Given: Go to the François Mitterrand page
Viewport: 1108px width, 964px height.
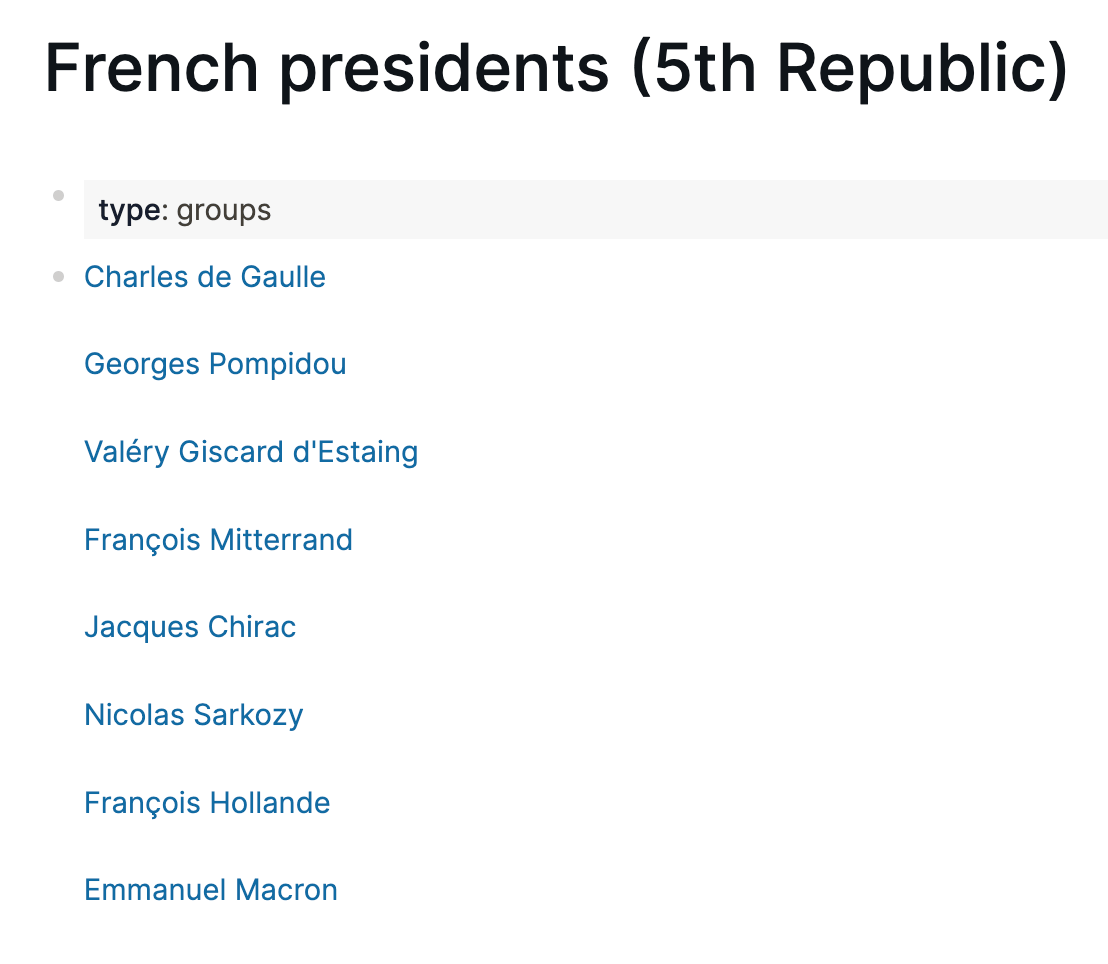Looking at the screenshot, I should (x=218, y=540).
